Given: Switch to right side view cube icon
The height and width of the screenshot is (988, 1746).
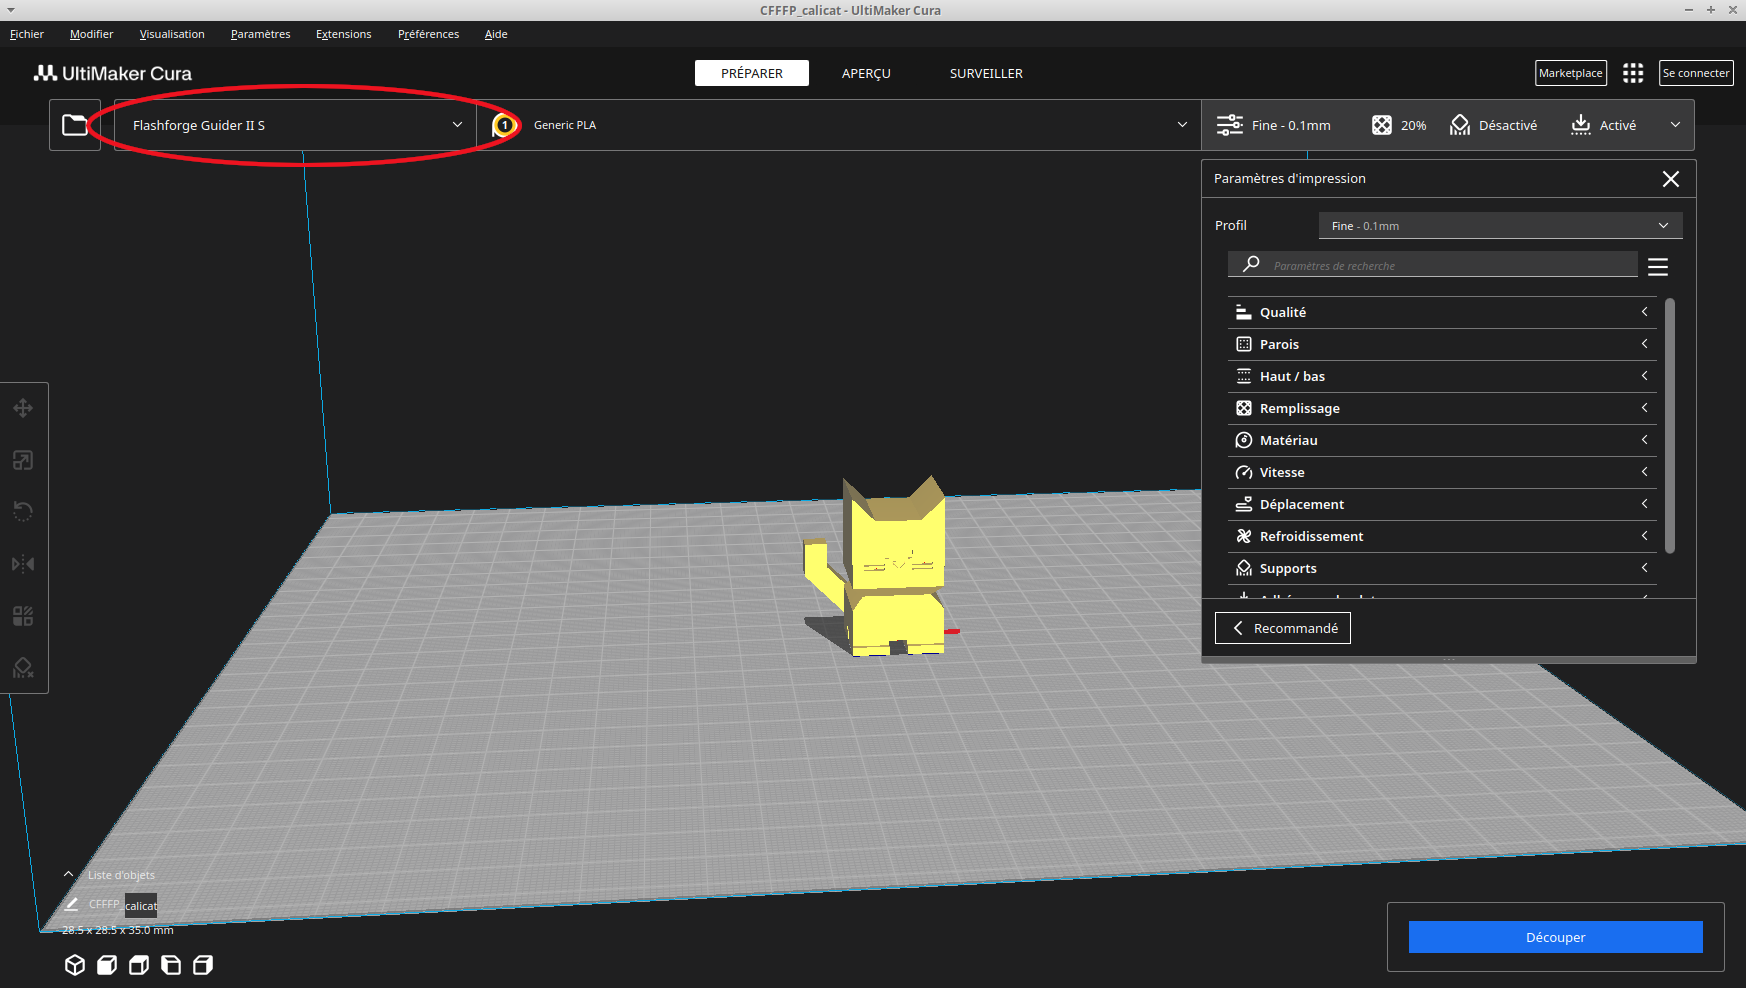Looking at the screenshot, I should (203, 965).
